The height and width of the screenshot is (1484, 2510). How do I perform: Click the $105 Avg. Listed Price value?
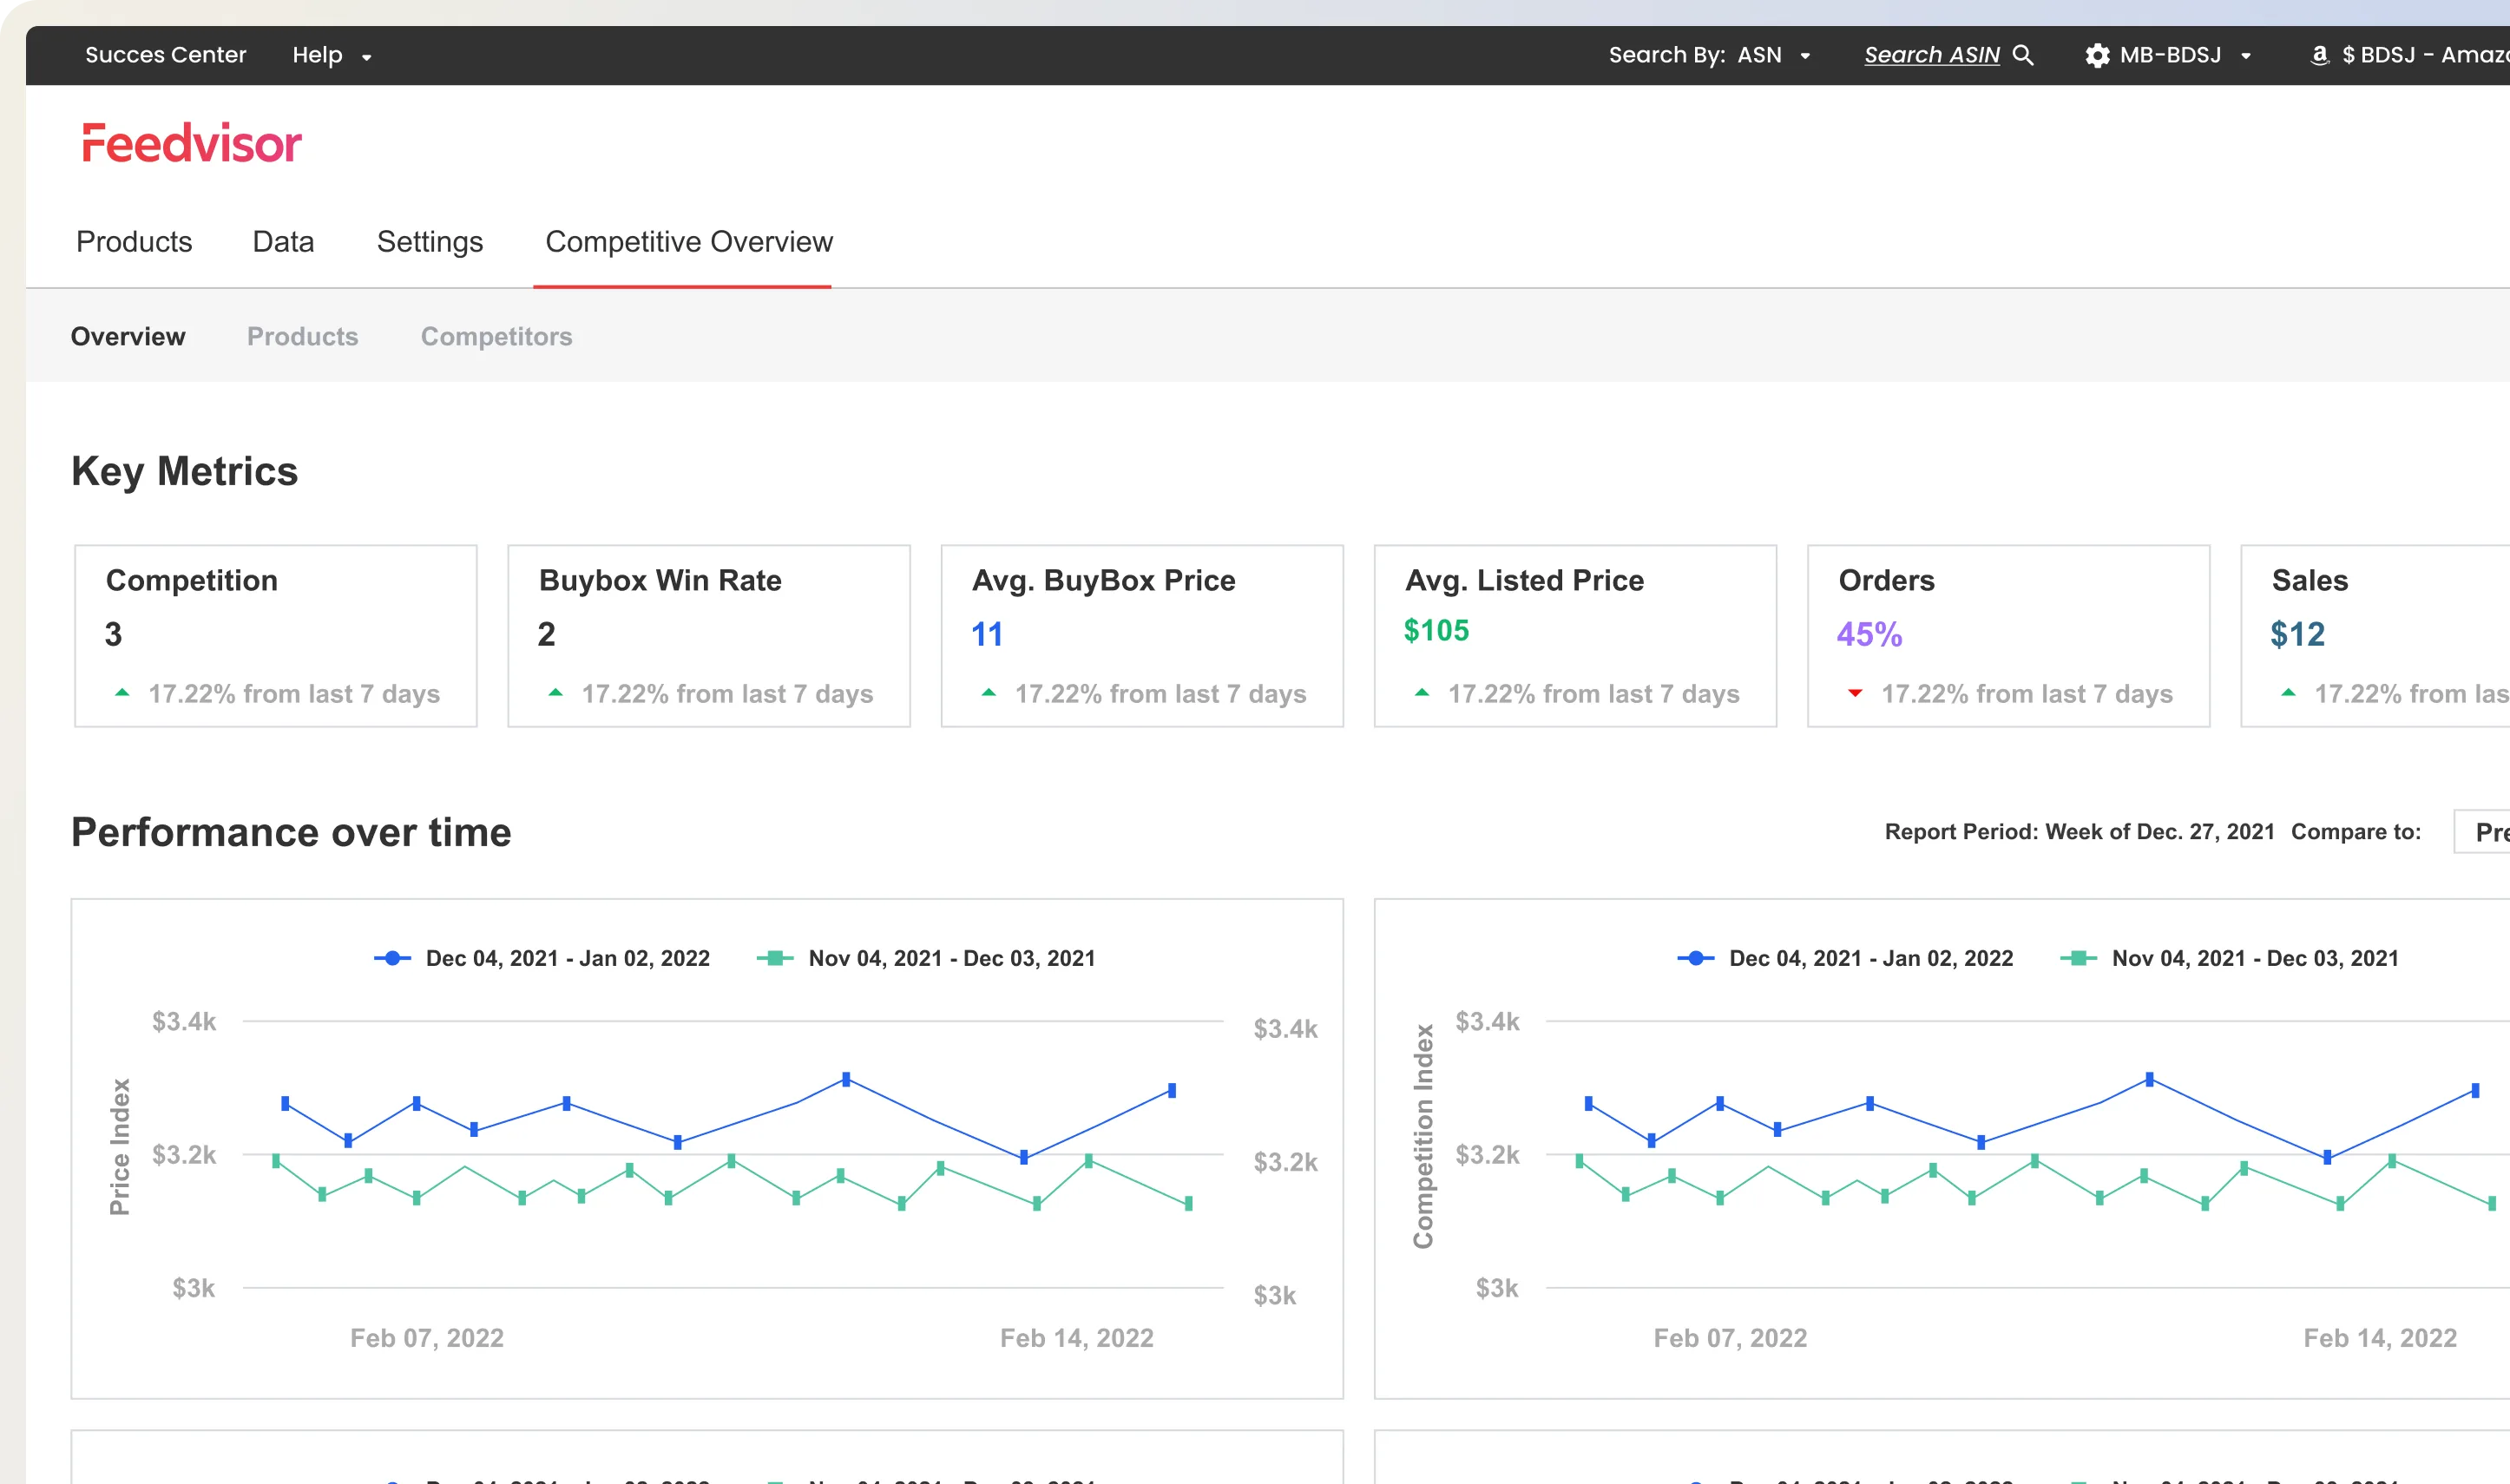1436,631
